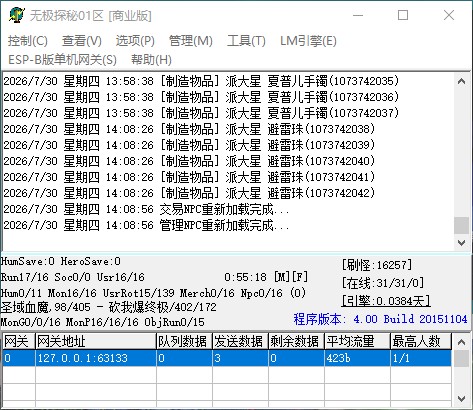
Task: Click the 网关 column header
Action: point(19,341)
